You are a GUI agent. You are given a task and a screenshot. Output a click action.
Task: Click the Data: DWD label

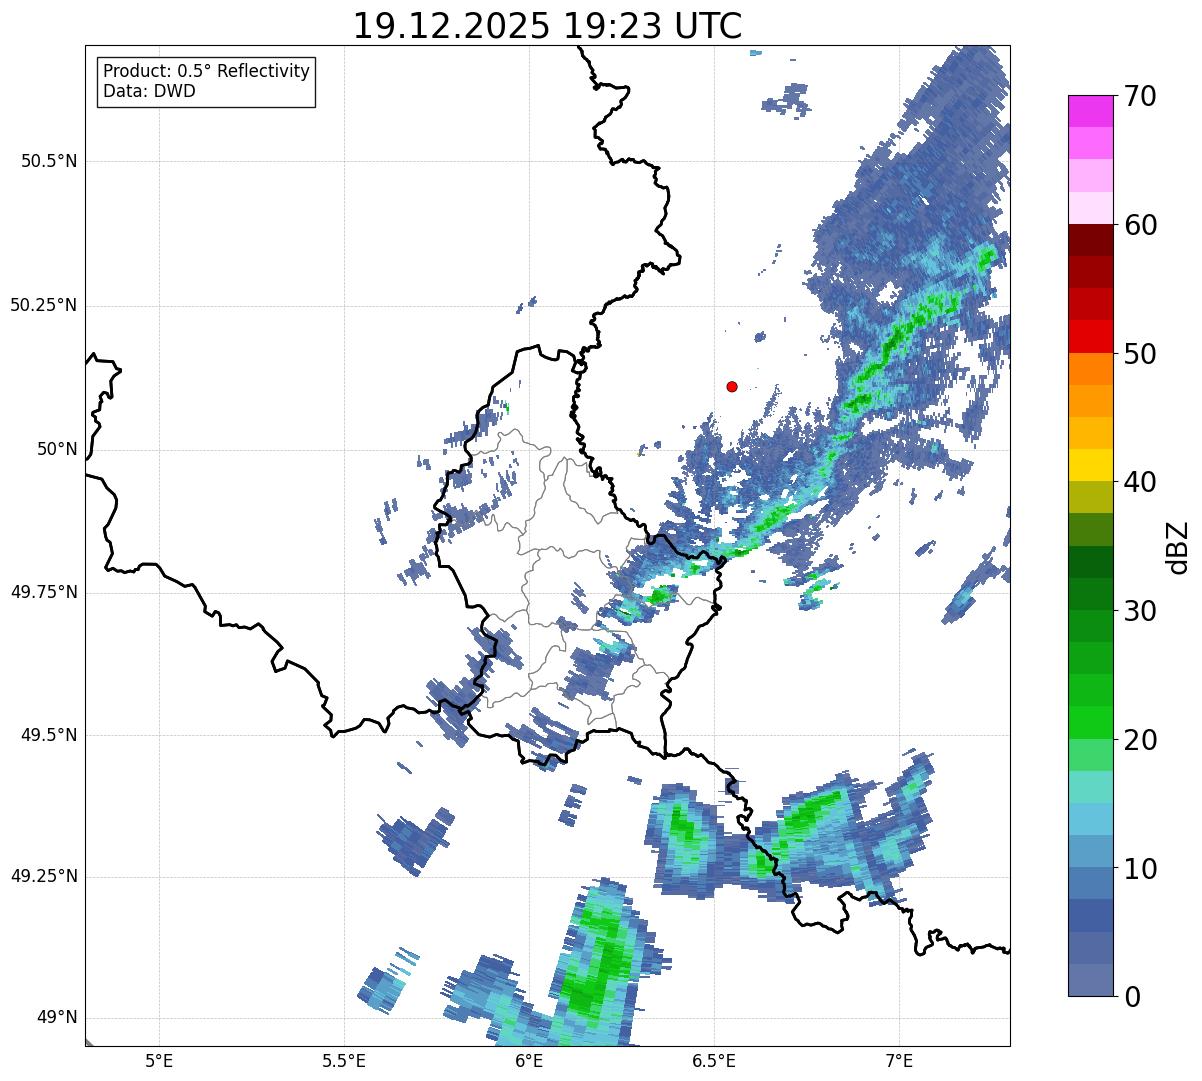(149, 91)
